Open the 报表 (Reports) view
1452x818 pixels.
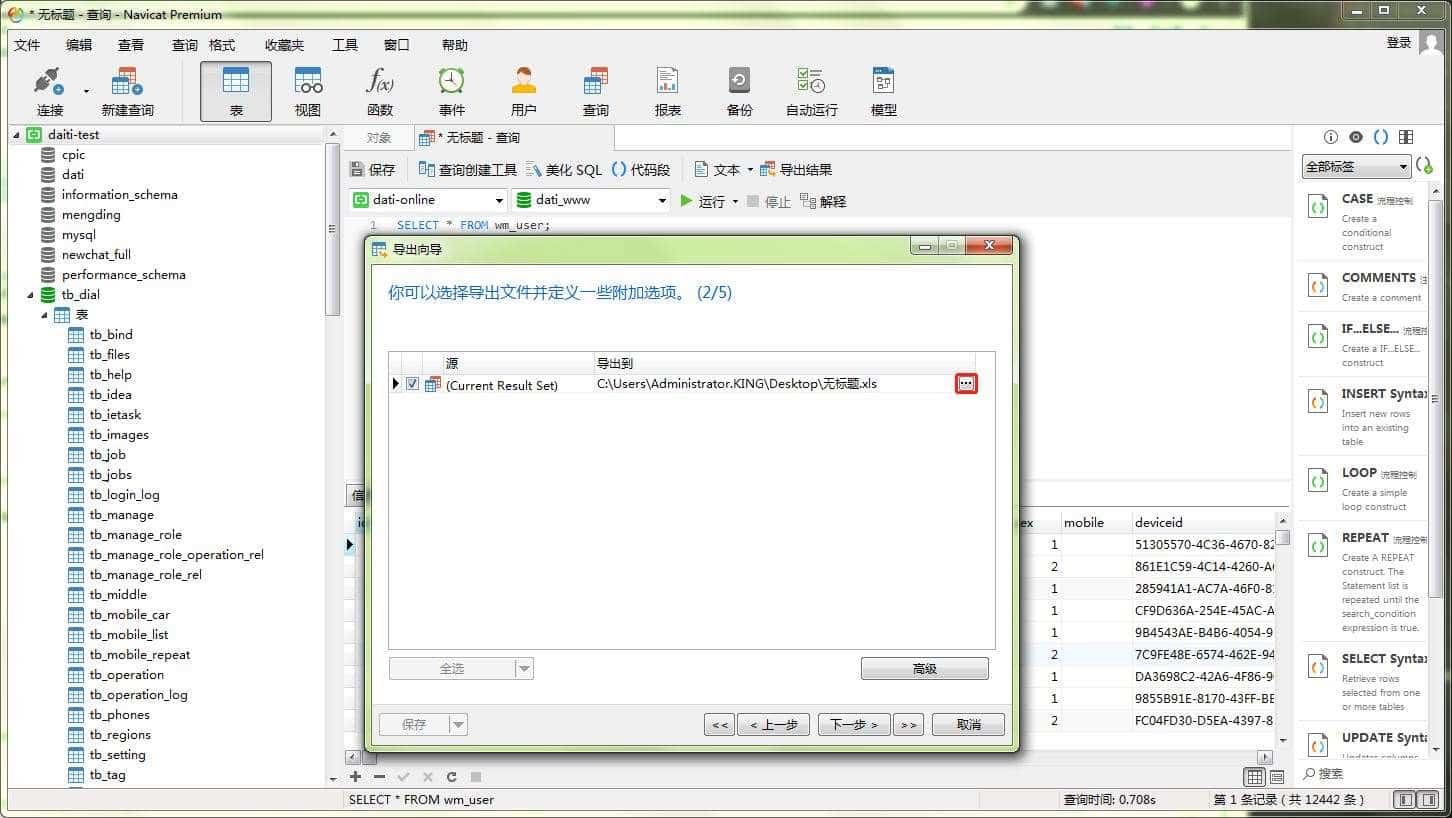tap(667, 90)
